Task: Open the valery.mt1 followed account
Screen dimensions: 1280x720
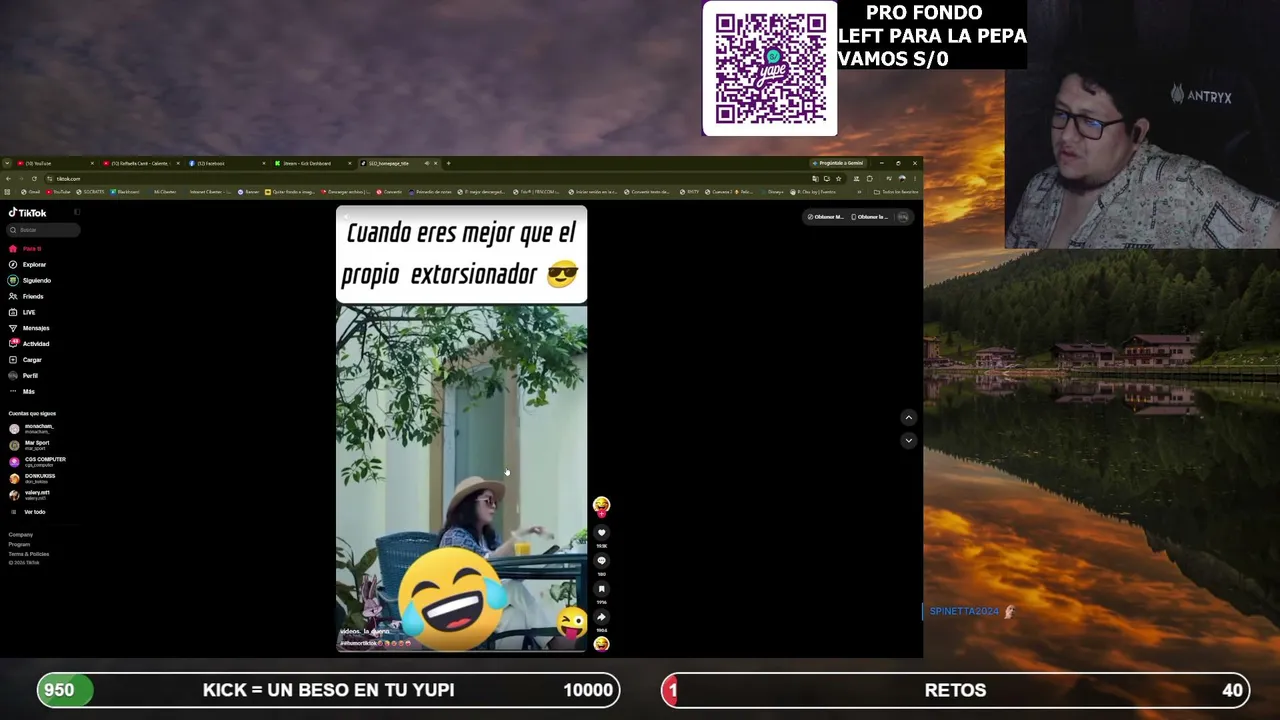Action: 30,494
